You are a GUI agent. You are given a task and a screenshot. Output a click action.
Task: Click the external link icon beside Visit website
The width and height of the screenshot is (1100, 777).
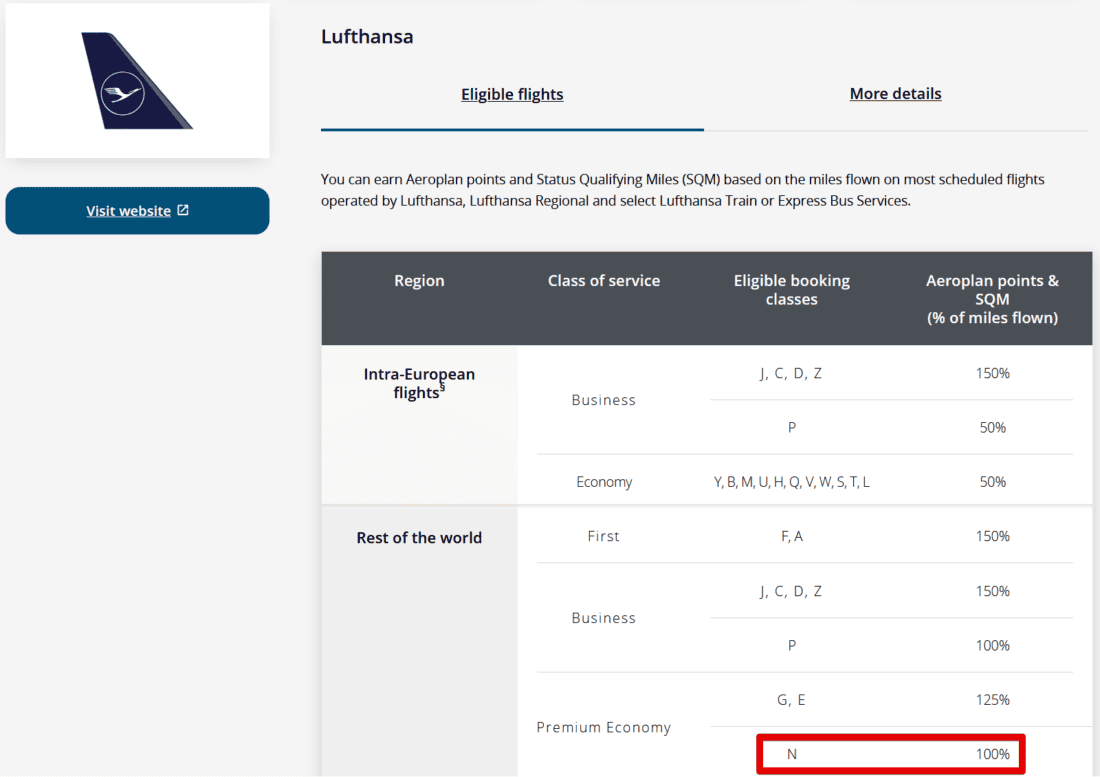coord(183,210)
